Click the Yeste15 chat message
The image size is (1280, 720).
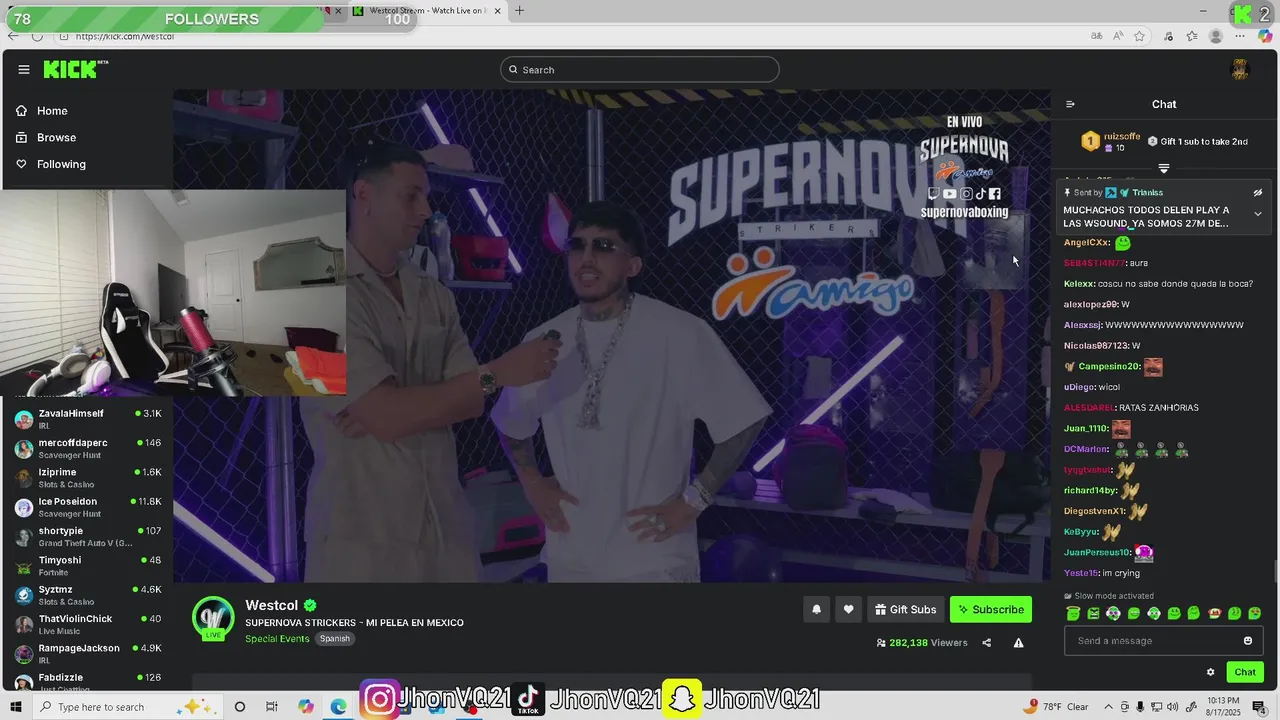click(x=1102, y=574)
